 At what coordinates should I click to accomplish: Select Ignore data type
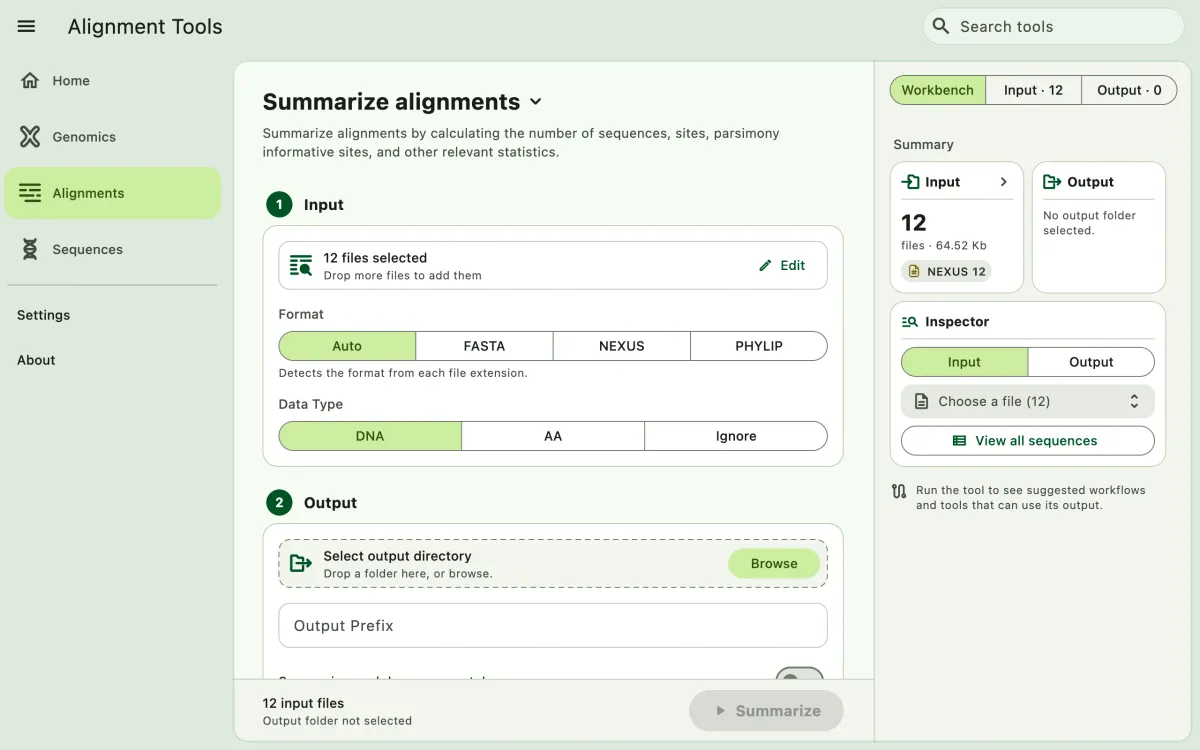[736, 436]
